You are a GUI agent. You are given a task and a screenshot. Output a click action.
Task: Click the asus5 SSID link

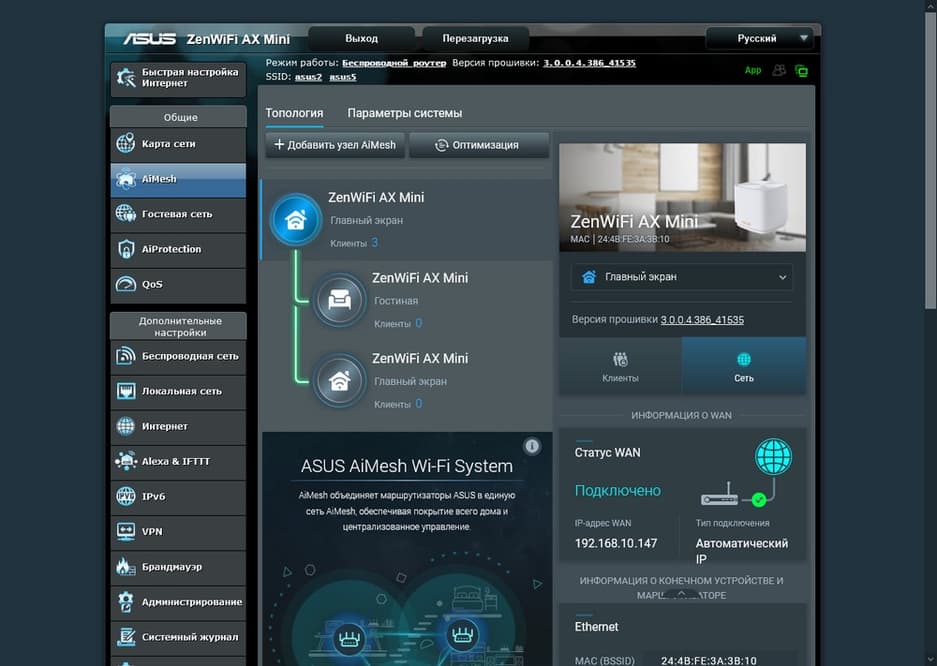coord(343,77)
